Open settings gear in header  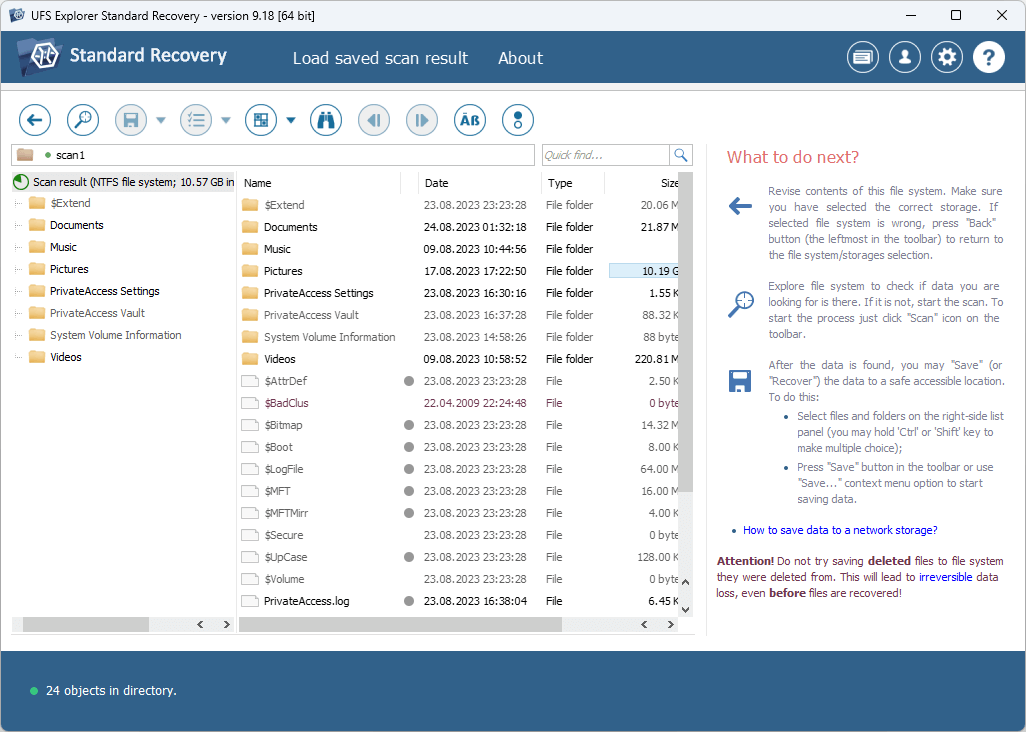pyautogui.click(x=947, y=58)
